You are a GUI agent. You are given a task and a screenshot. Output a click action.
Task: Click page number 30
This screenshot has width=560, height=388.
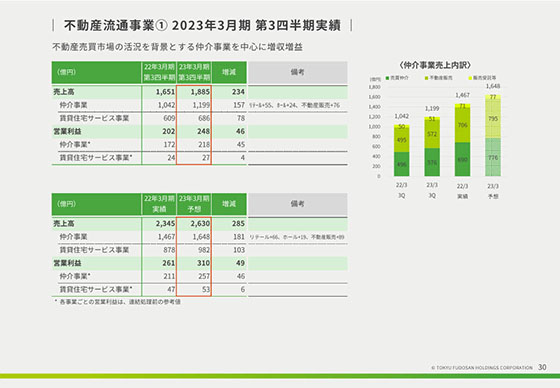coord(542,367)
